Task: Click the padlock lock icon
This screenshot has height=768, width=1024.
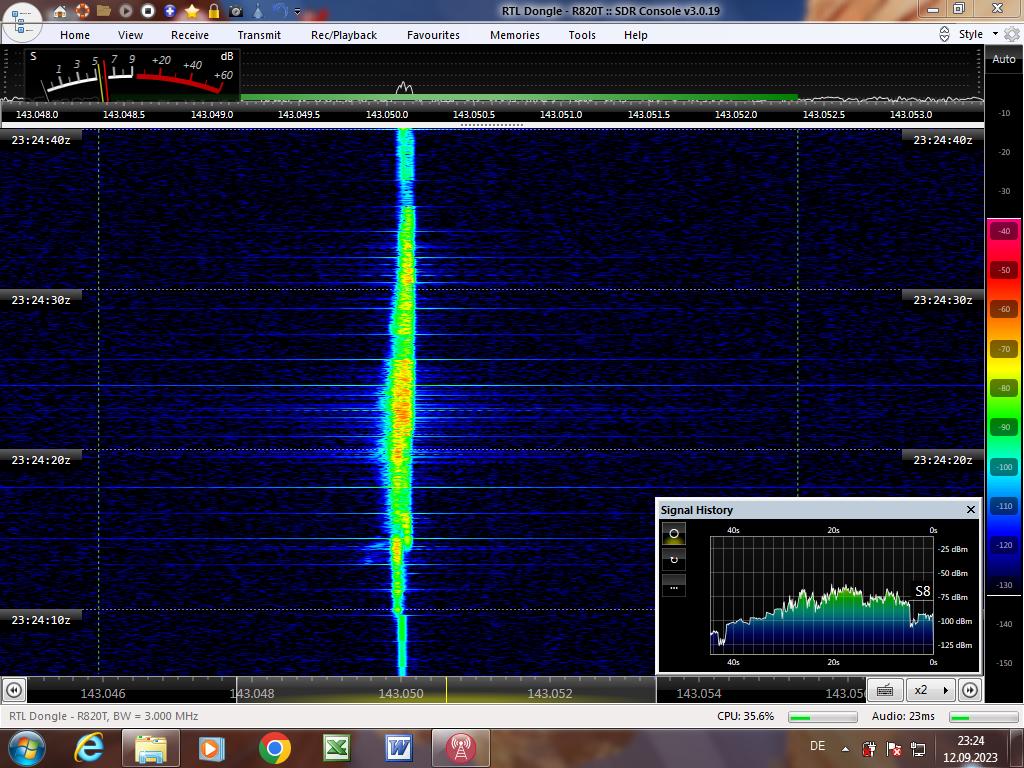Action: (x=214, y=10)
